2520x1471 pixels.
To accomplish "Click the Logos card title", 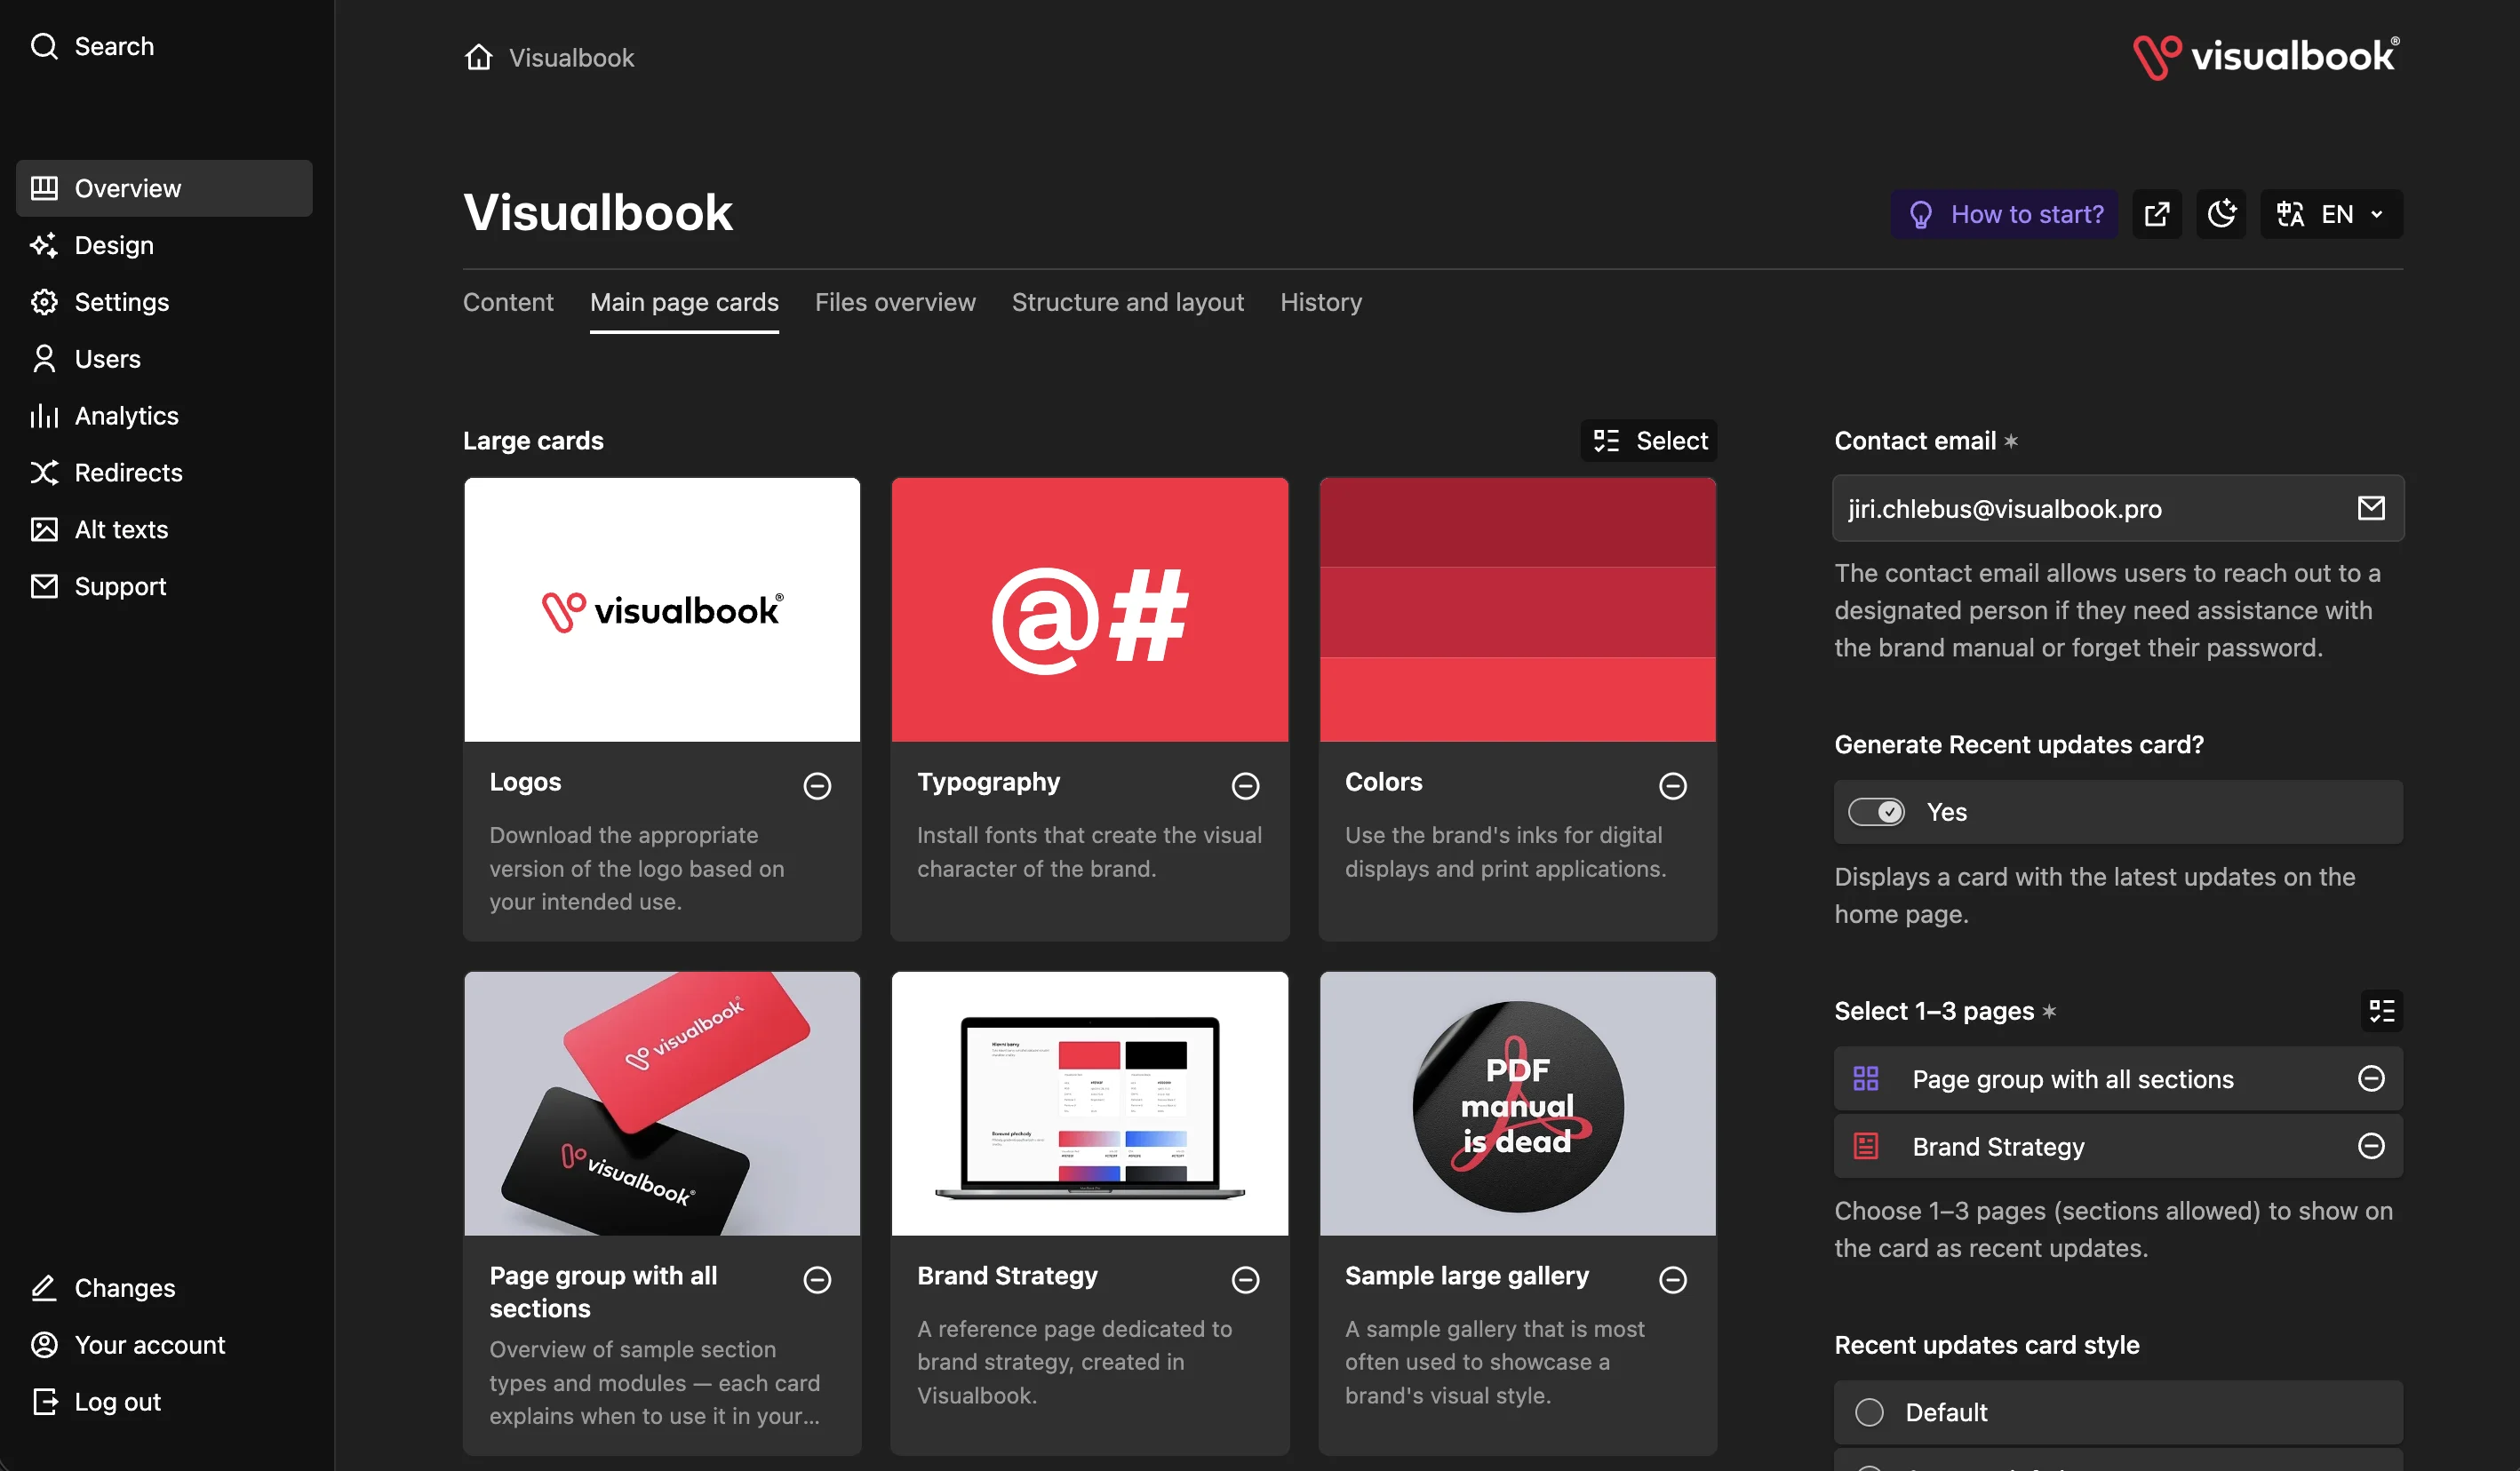I will [525, 782].
